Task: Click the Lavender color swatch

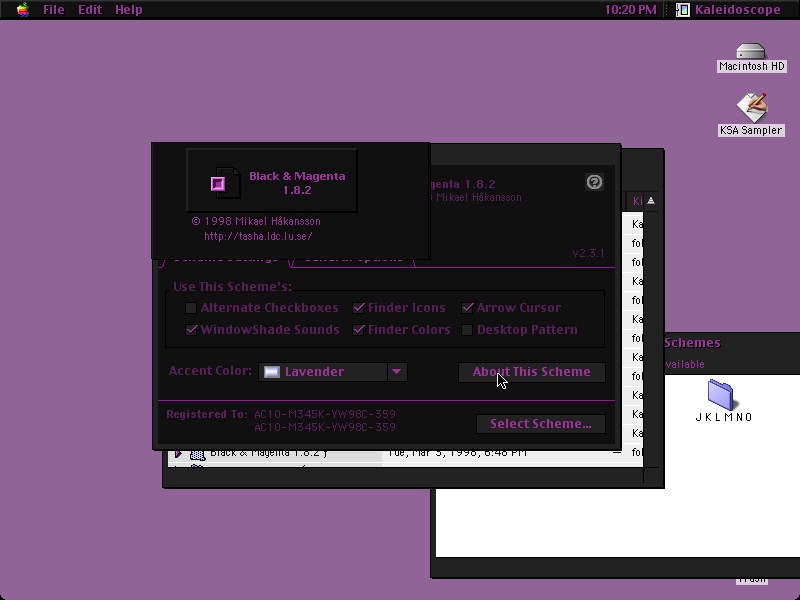Action: pos(271,372)
